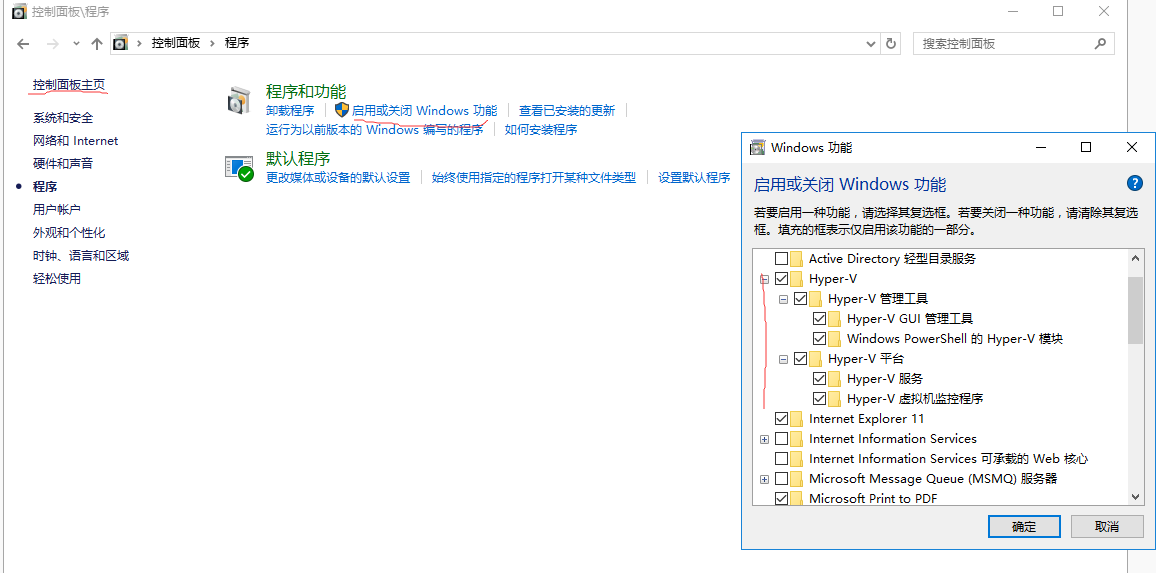The width and height of the screenshot is (1156, 573).
Task: Click the Microsoft Print to PDF folder icon
Action: tap(796, 499)
